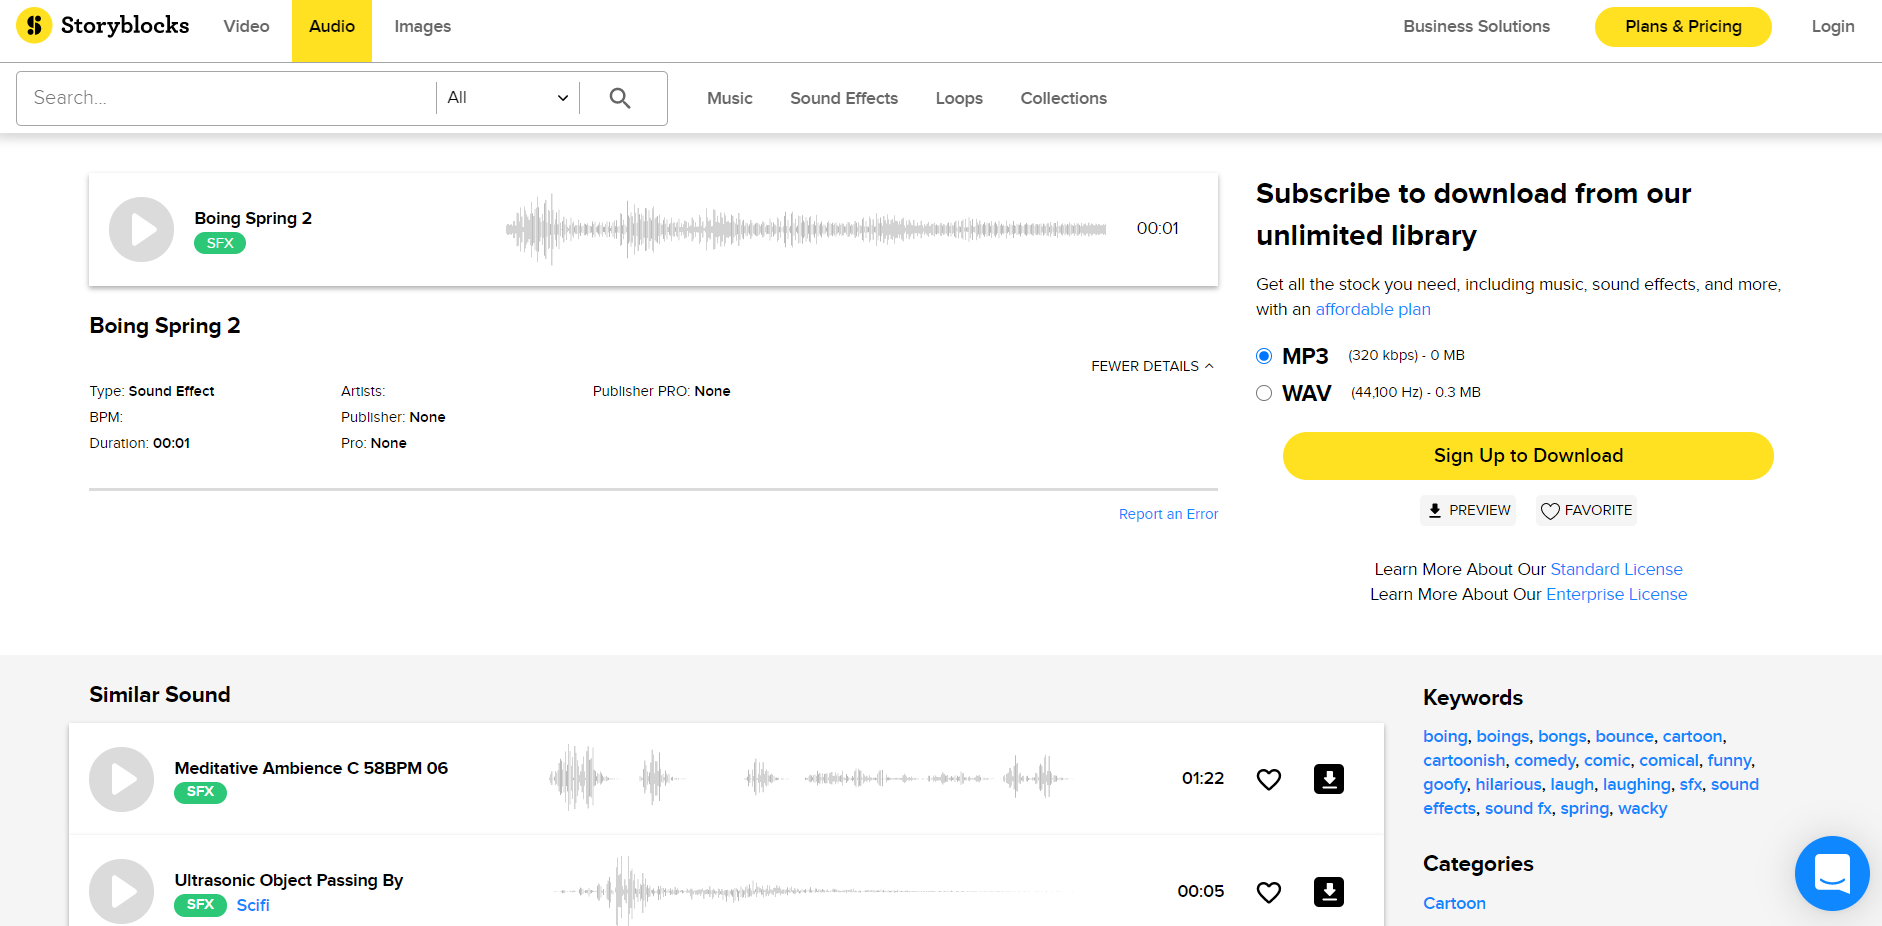1882x926 pixels.
Task: Open the Cartoon category
Action: (1454, 903)
